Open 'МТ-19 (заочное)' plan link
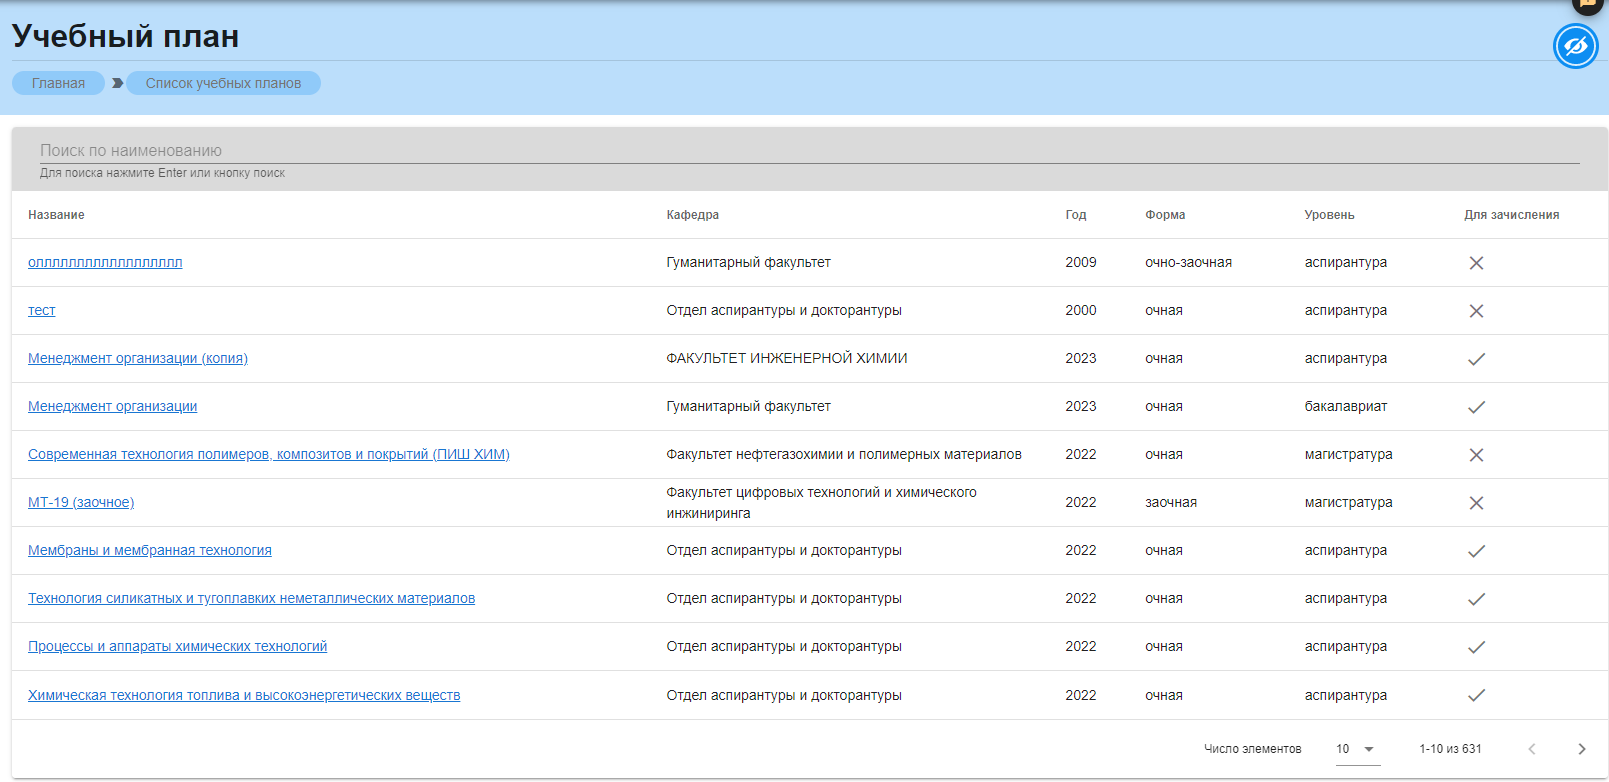This screenshot has width=1609, height=782. [x=81, y=502]
